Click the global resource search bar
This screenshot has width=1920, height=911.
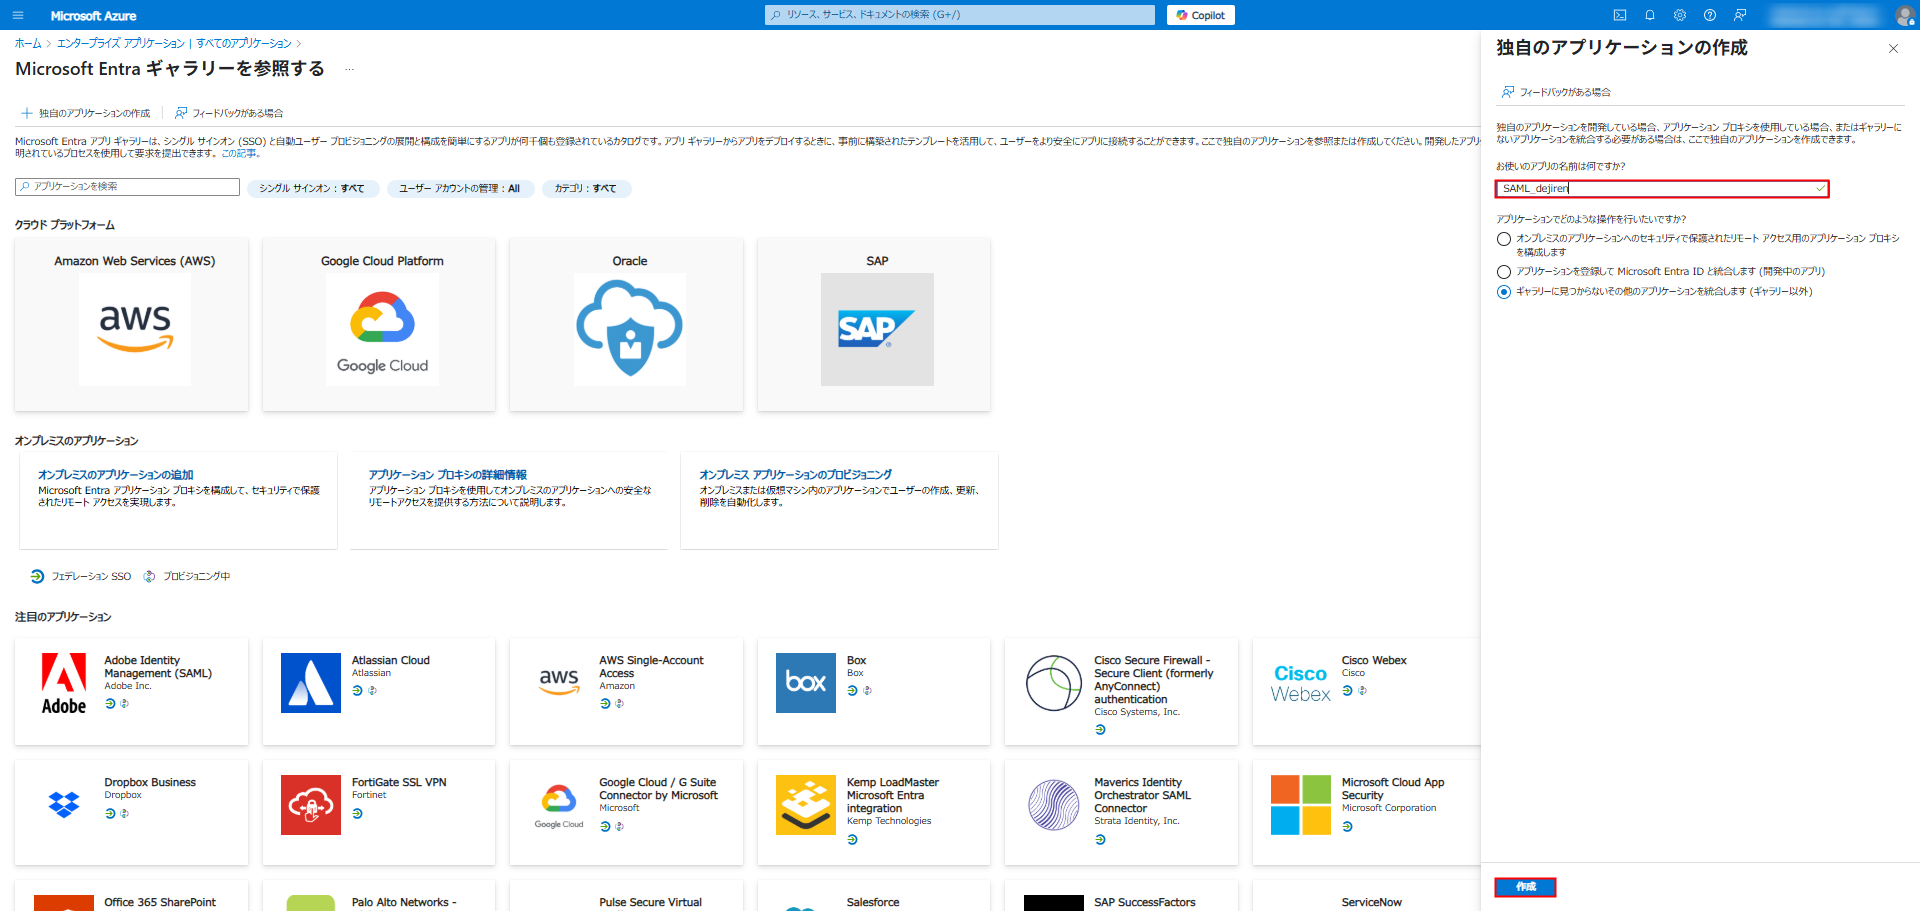click(x=960, y=15)
